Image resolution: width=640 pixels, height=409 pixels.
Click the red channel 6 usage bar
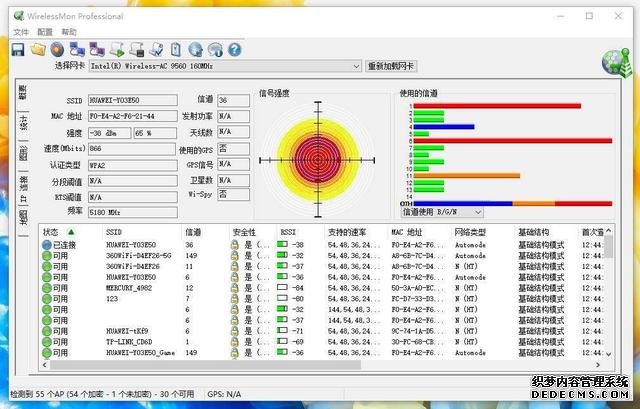click(513, 141)
